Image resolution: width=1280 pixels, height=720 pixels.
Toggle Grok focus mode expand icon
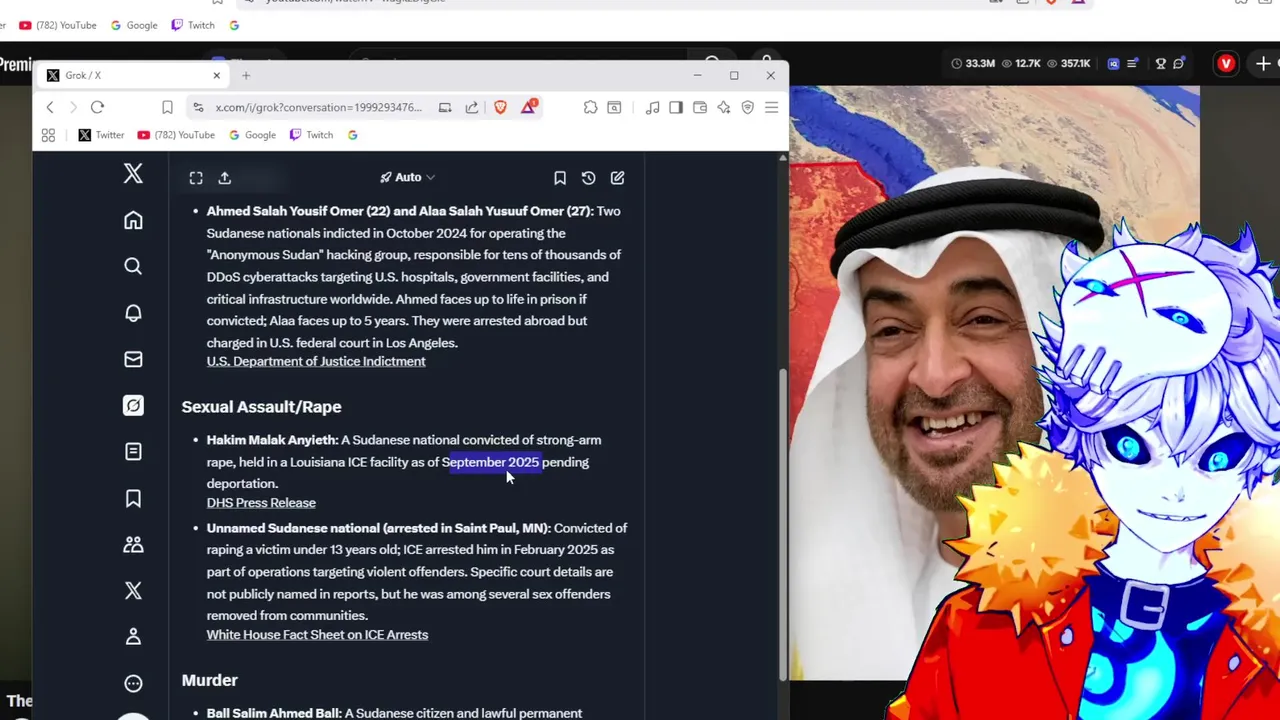196,178
